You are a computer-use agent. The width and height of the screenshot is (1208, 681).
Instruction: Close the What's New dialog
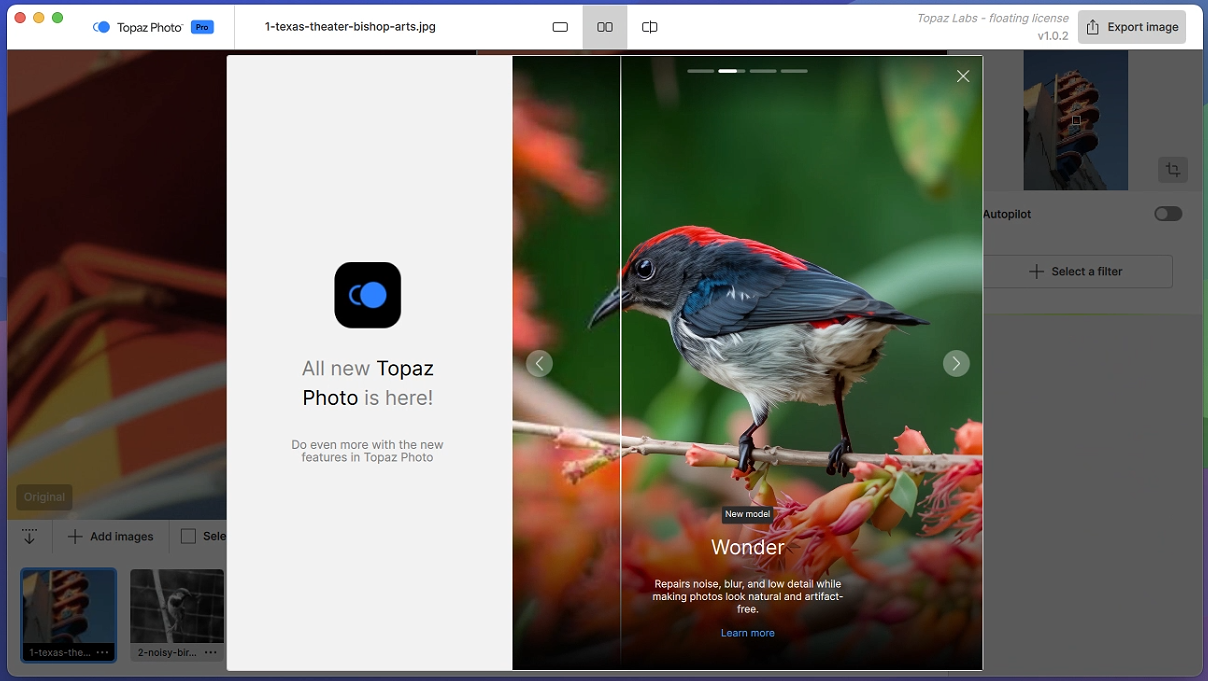point(962,76)
